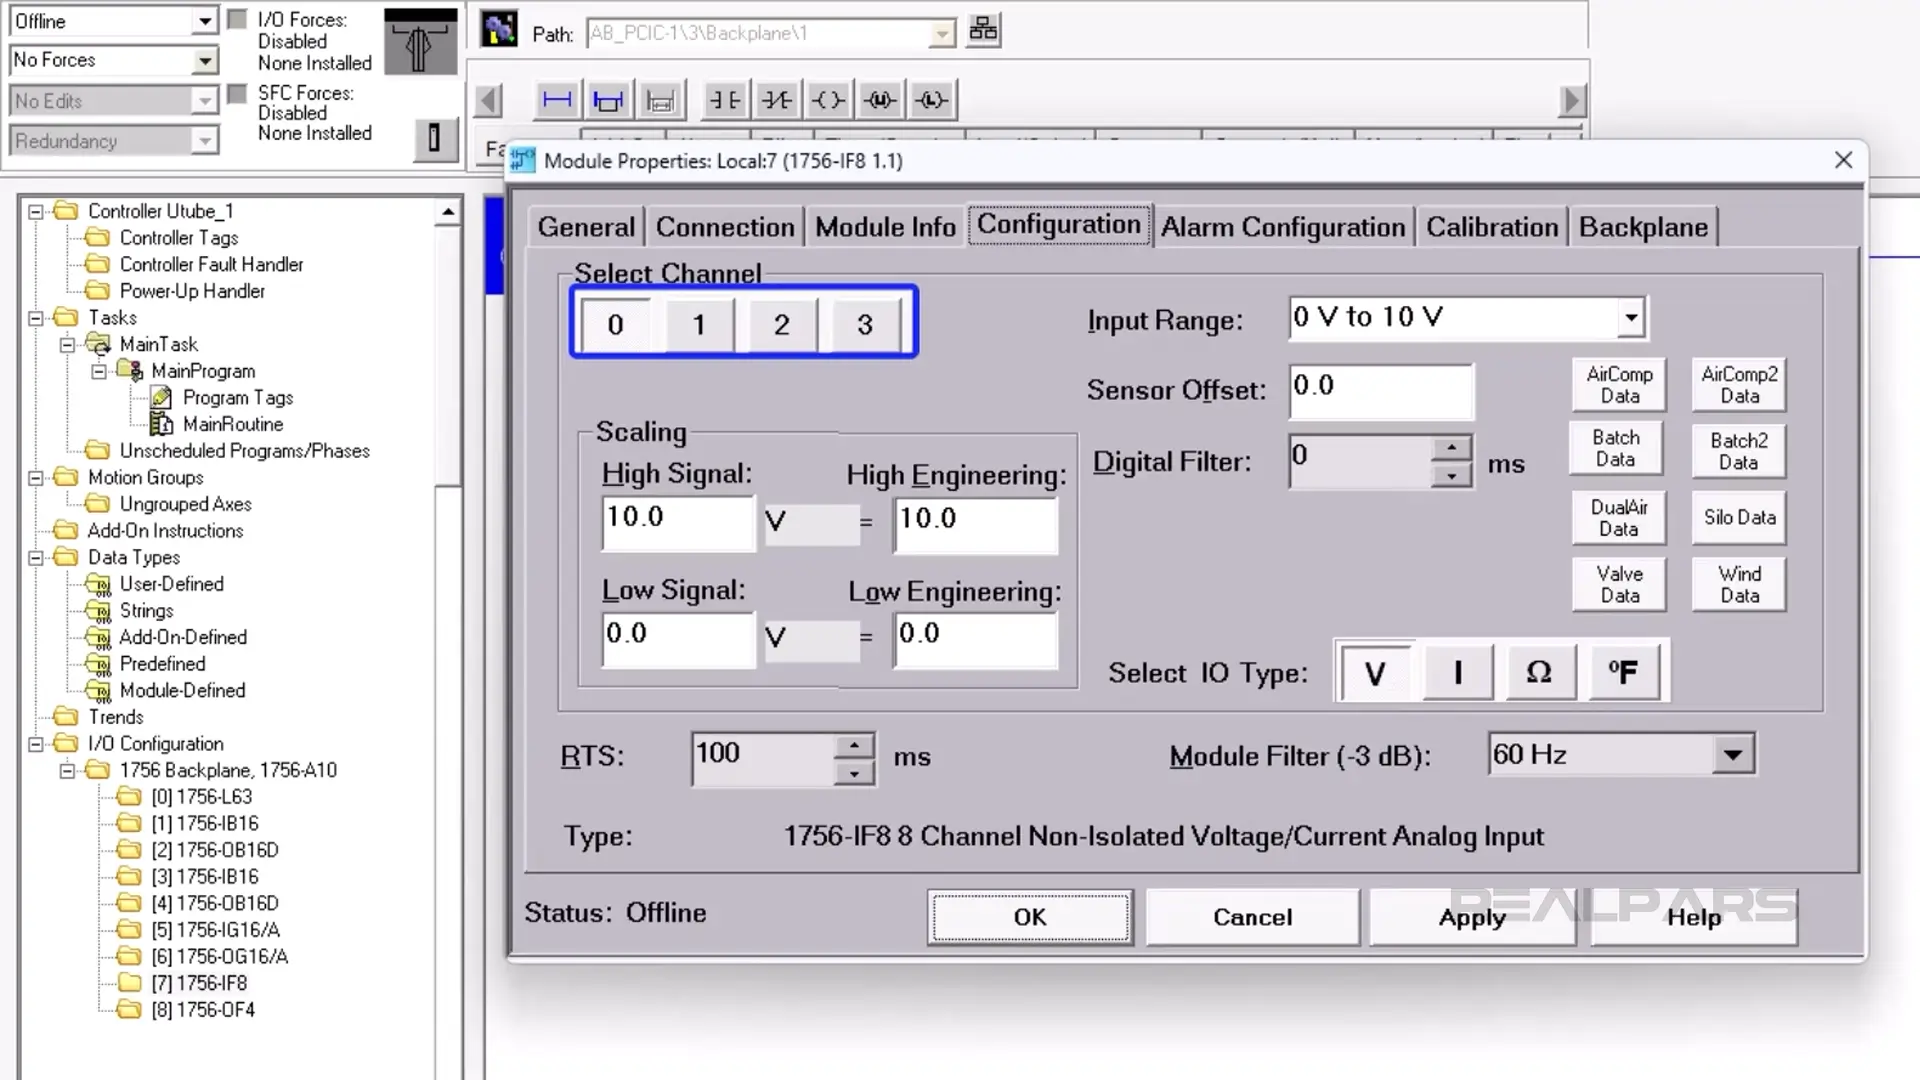Select the OTU unlatch coil instruction
Viewport: 1920px width, 1080px height.
[x=879, y=99]
